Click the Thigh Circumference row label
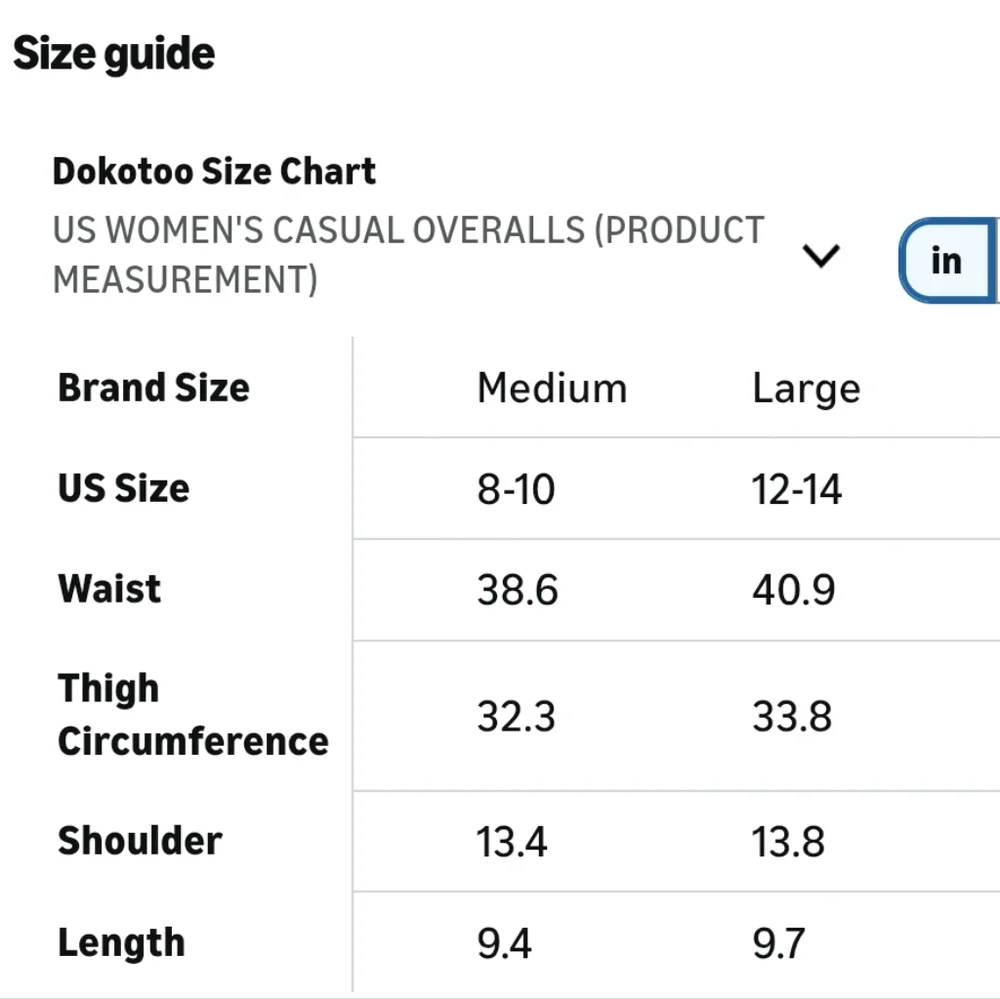The height and width of the screenshot is (999, 1000). pos(192,715)
